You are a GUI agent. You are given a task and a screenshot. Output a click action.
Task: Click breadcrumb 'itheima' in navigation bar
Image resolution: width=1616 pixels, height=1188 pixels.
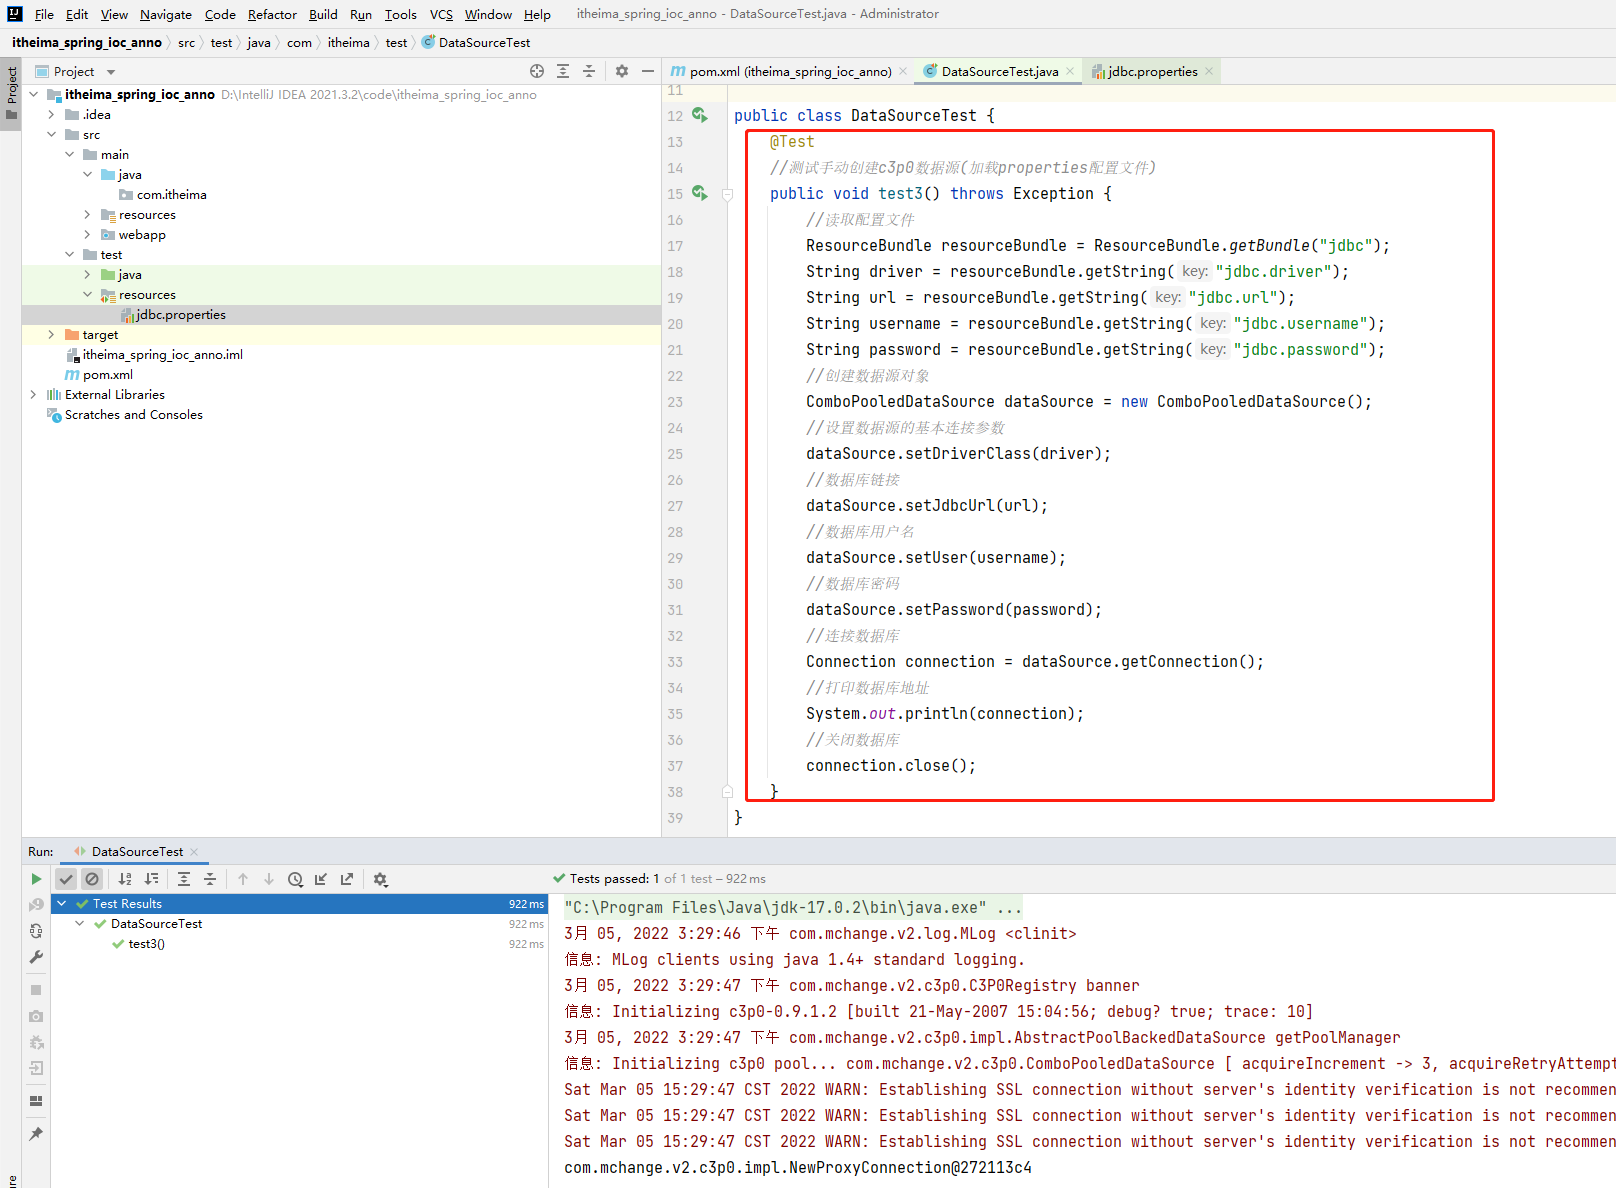348,42
